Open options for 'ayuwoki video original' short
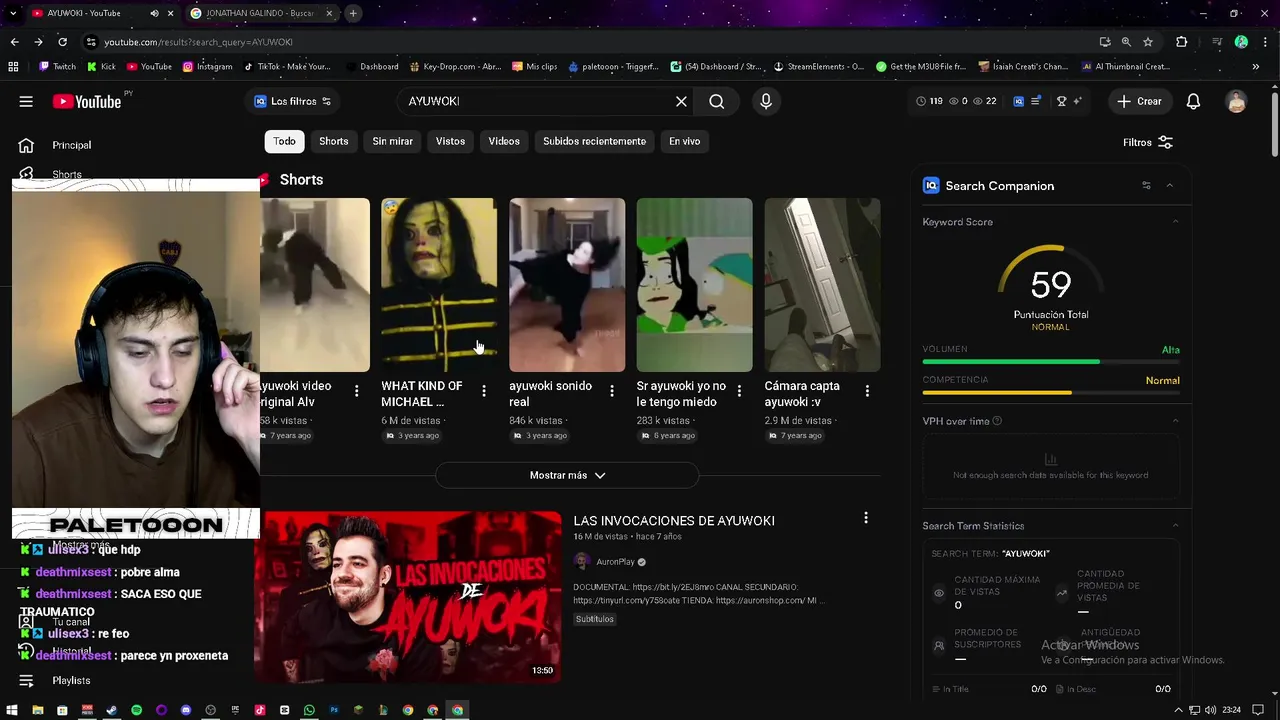Viewport: 1280px width, 720px height. pyautogui.click(x=356, y=391)
